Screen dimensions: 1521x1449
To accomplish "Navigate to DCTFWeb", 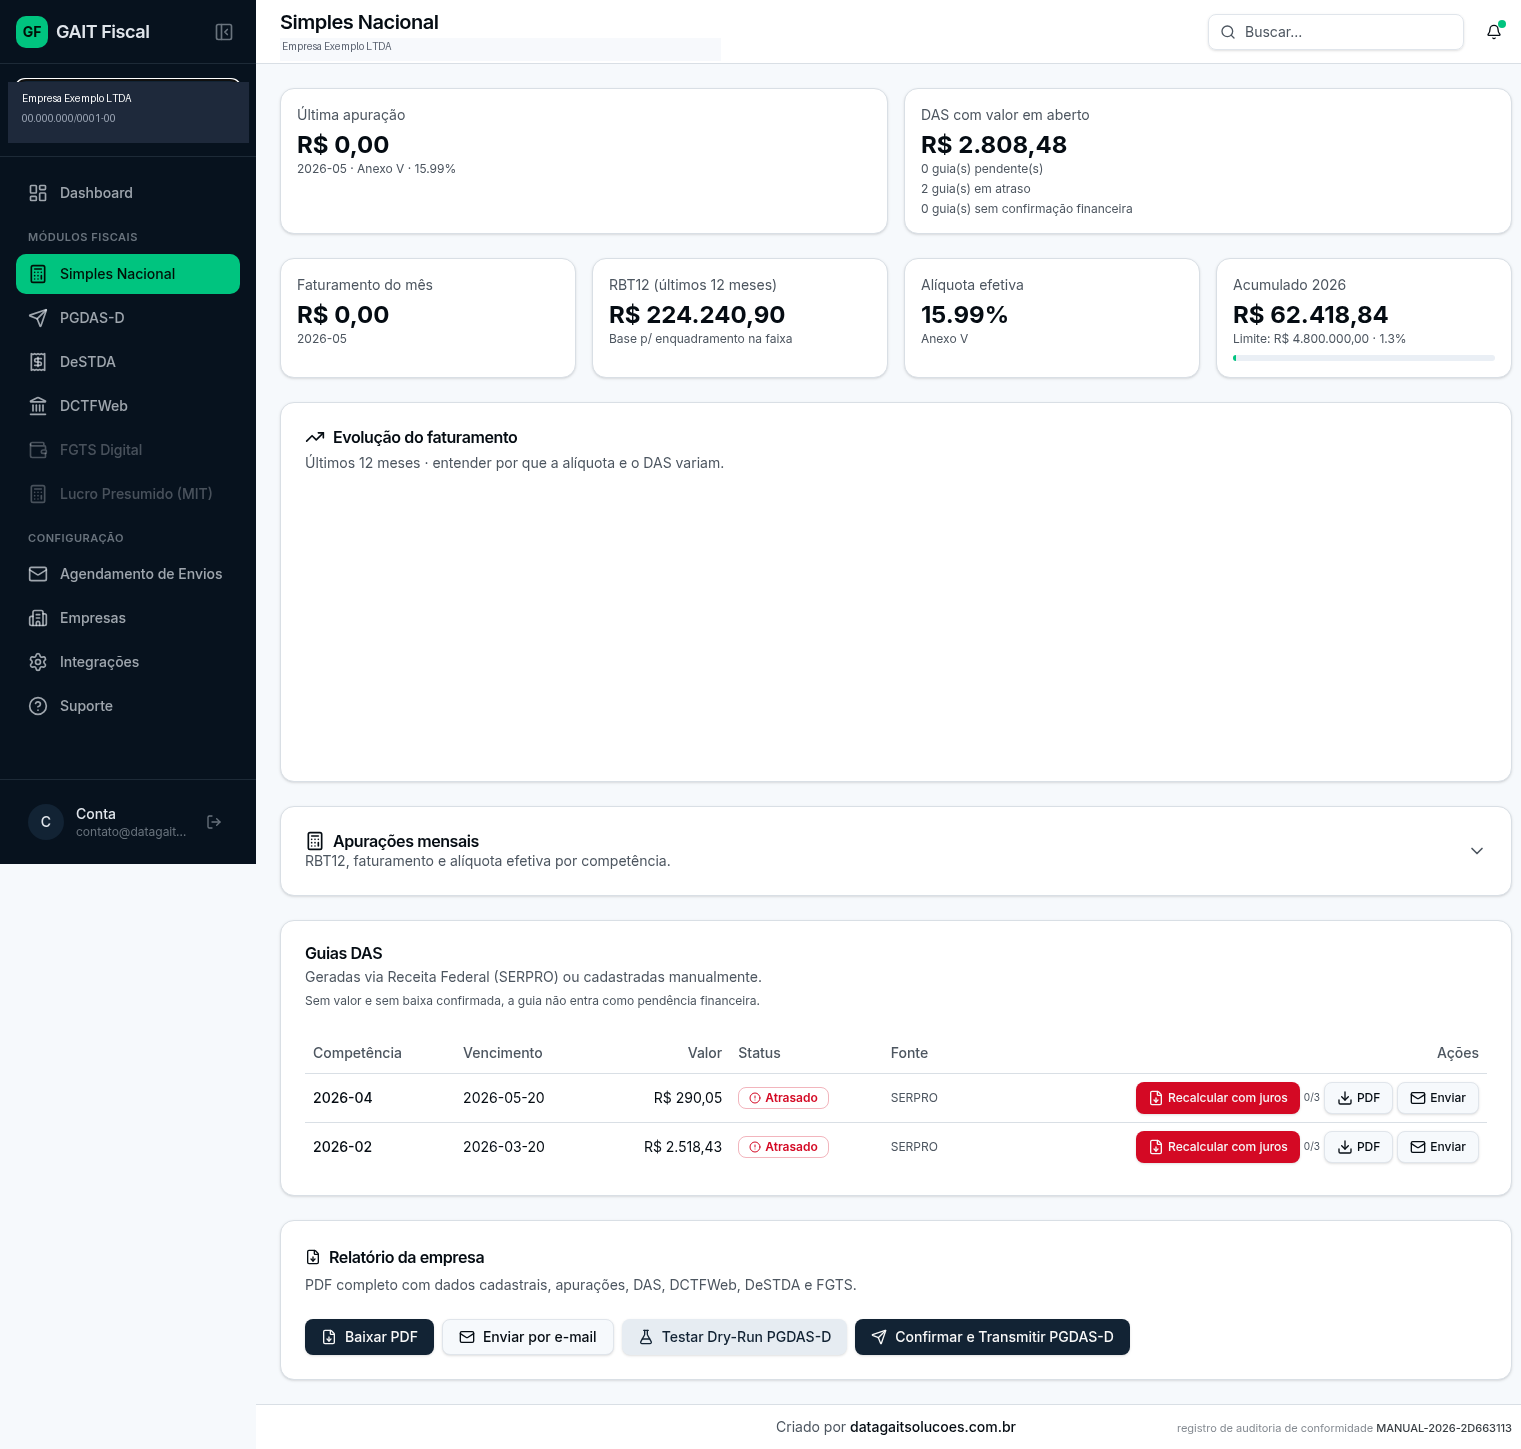I will (x=128, y=406).
